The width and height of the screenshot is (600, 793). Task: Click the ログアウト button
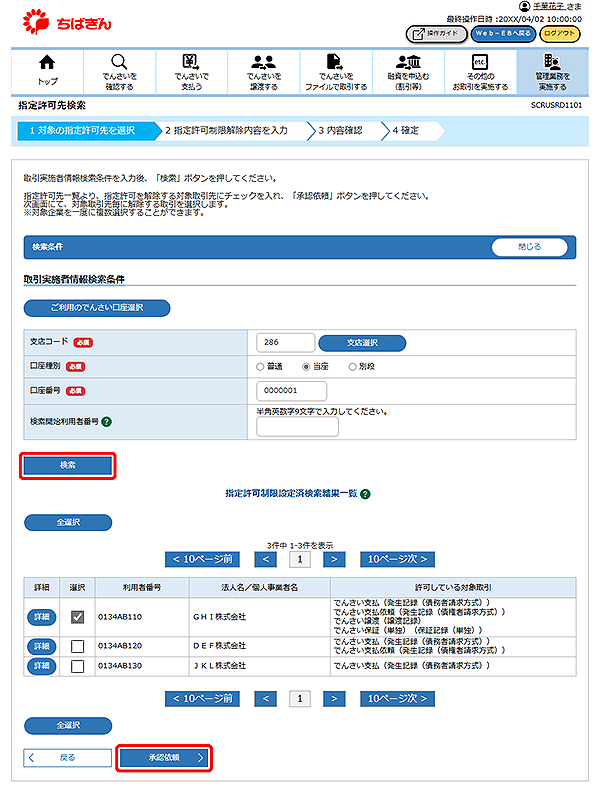(x=560, y=34)
